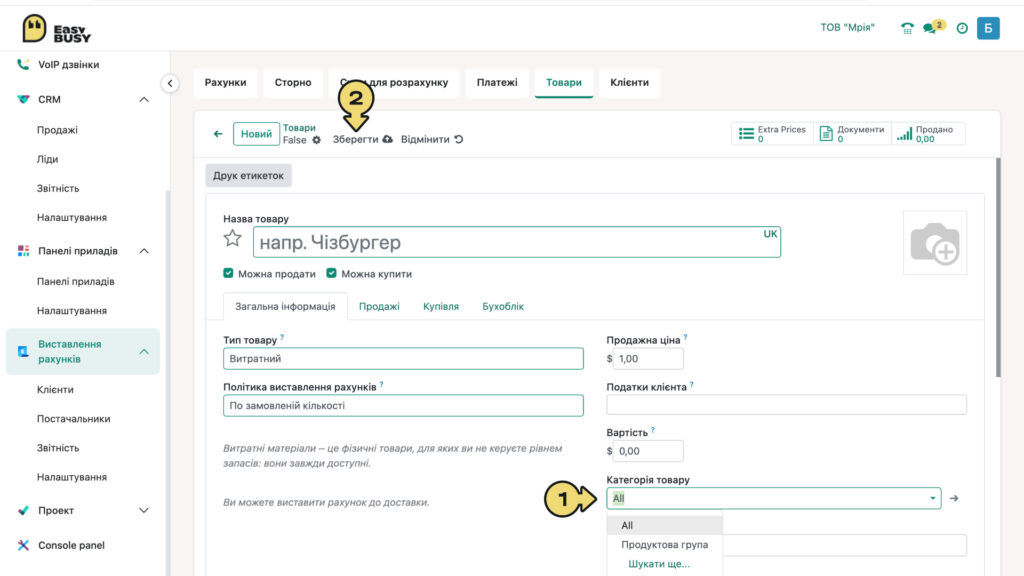Open the Бухоблік product tab
The image size is (1024, 576).
pyautogui.click(x=503, y=306)
